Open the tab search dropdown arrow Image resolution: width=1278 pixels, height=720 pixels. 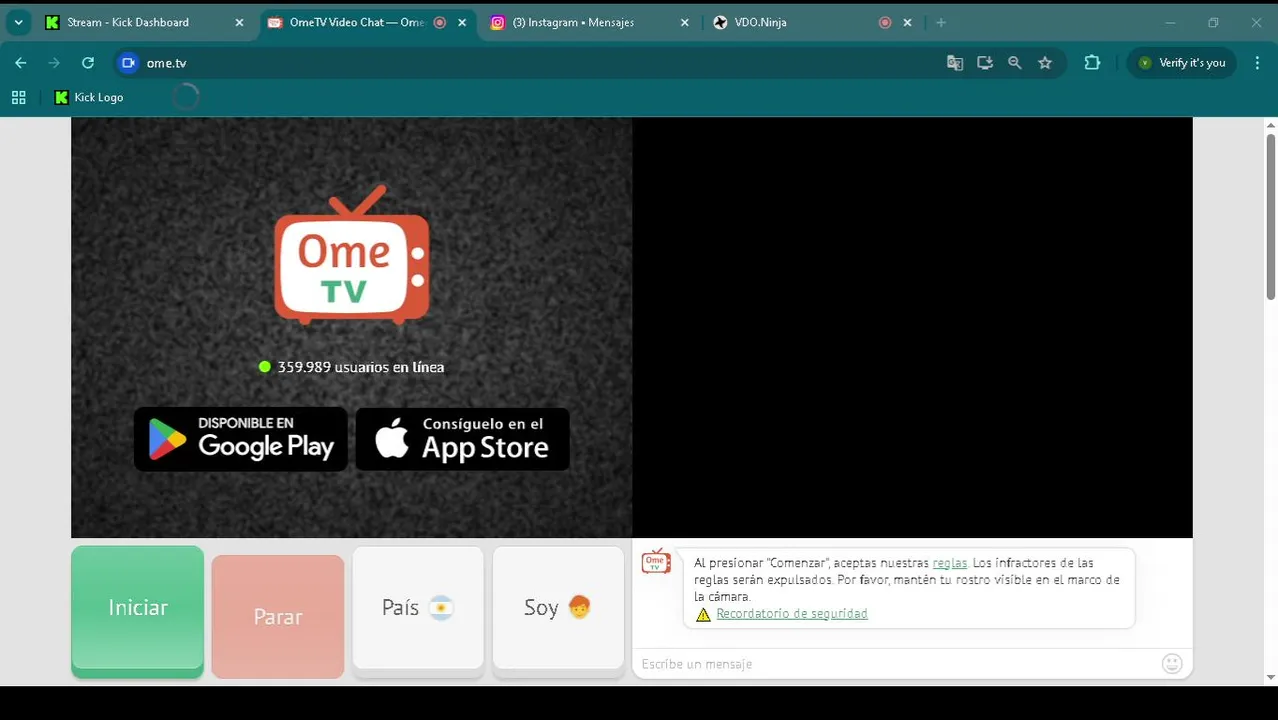[x=18, y=22]
